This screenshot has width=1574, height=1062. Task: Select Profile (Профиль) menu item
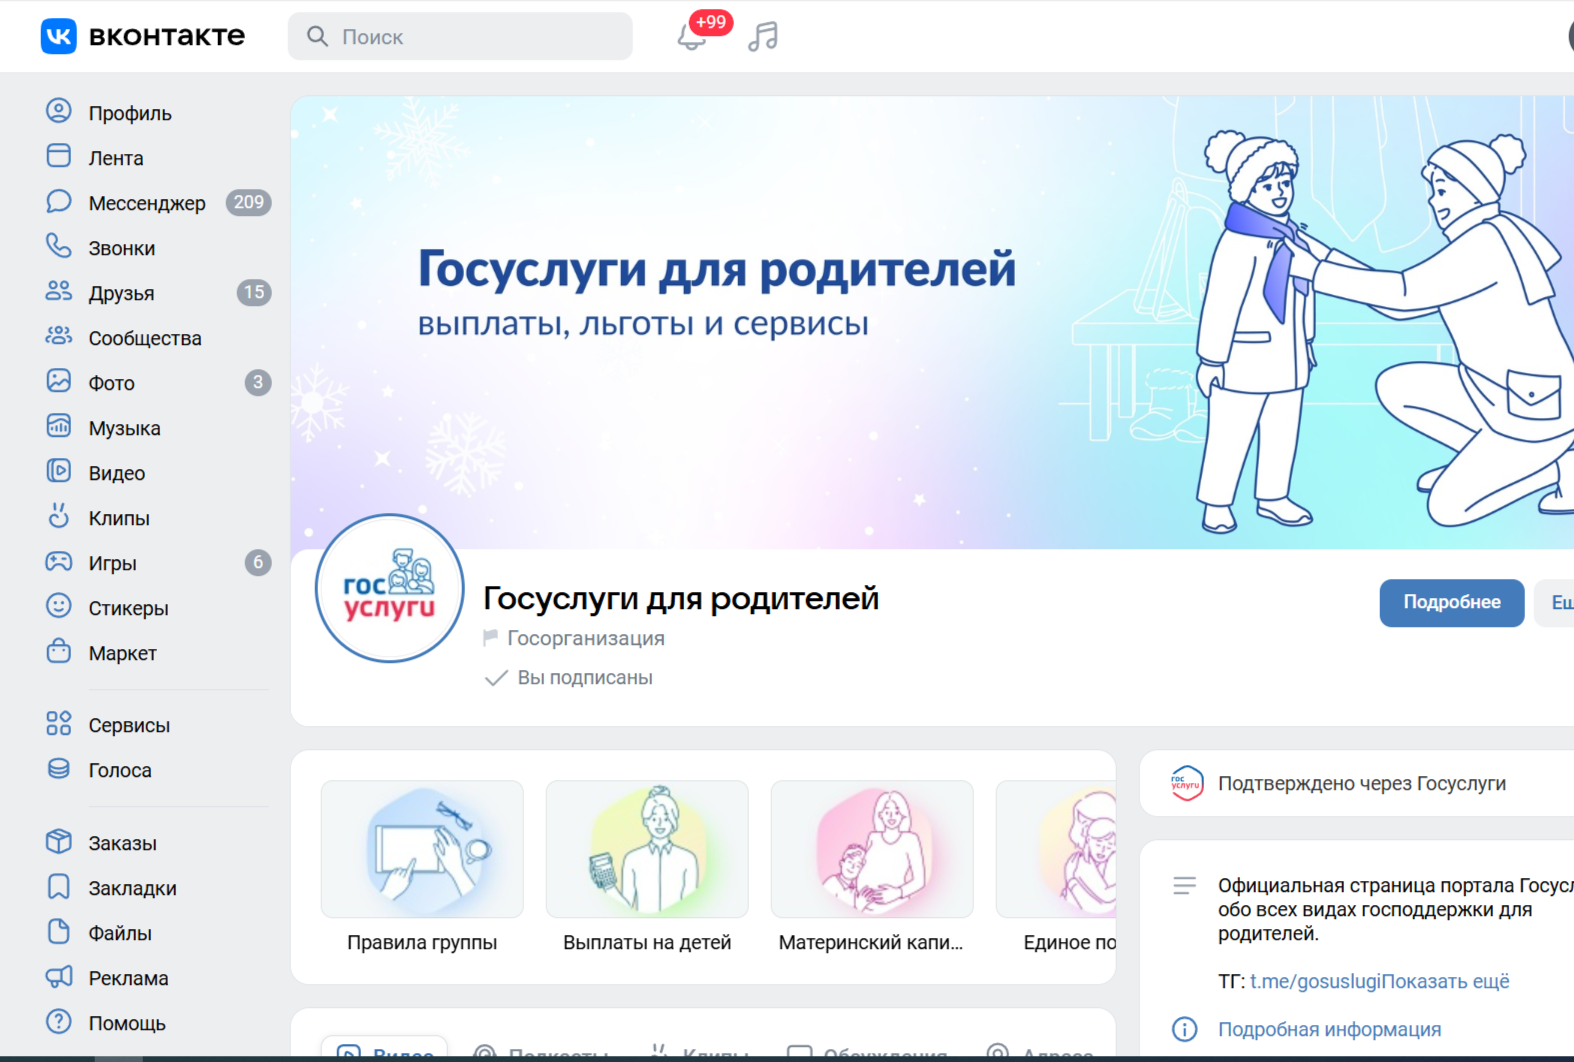(x=129, y=113)
